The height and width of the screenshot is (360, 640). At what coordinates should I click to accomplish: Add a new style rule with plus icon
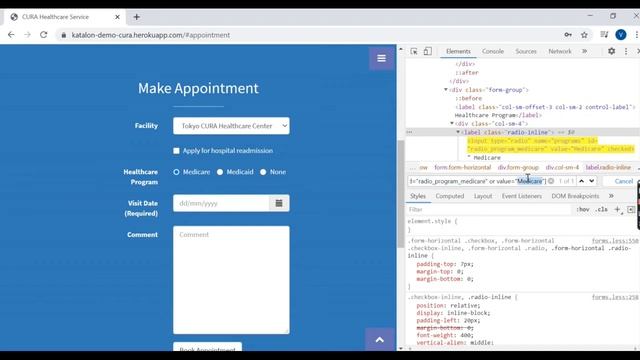(618, 209)
